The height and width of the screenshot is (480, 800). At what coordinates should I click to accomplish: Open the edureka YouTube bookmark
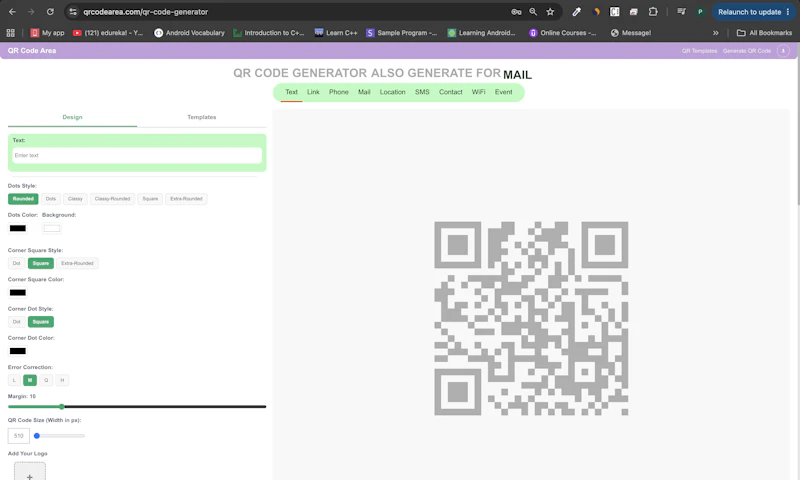tap(108, 33)
